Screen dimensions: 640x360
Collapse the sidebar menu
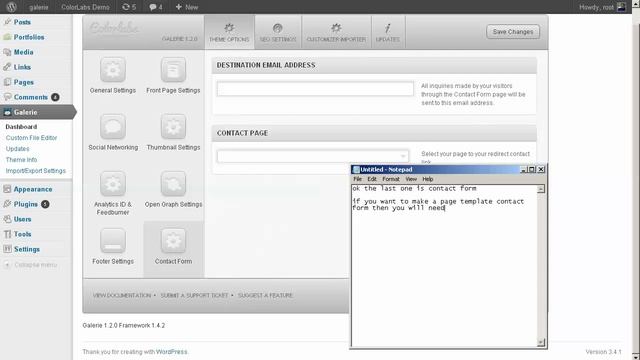pos(31,265)
